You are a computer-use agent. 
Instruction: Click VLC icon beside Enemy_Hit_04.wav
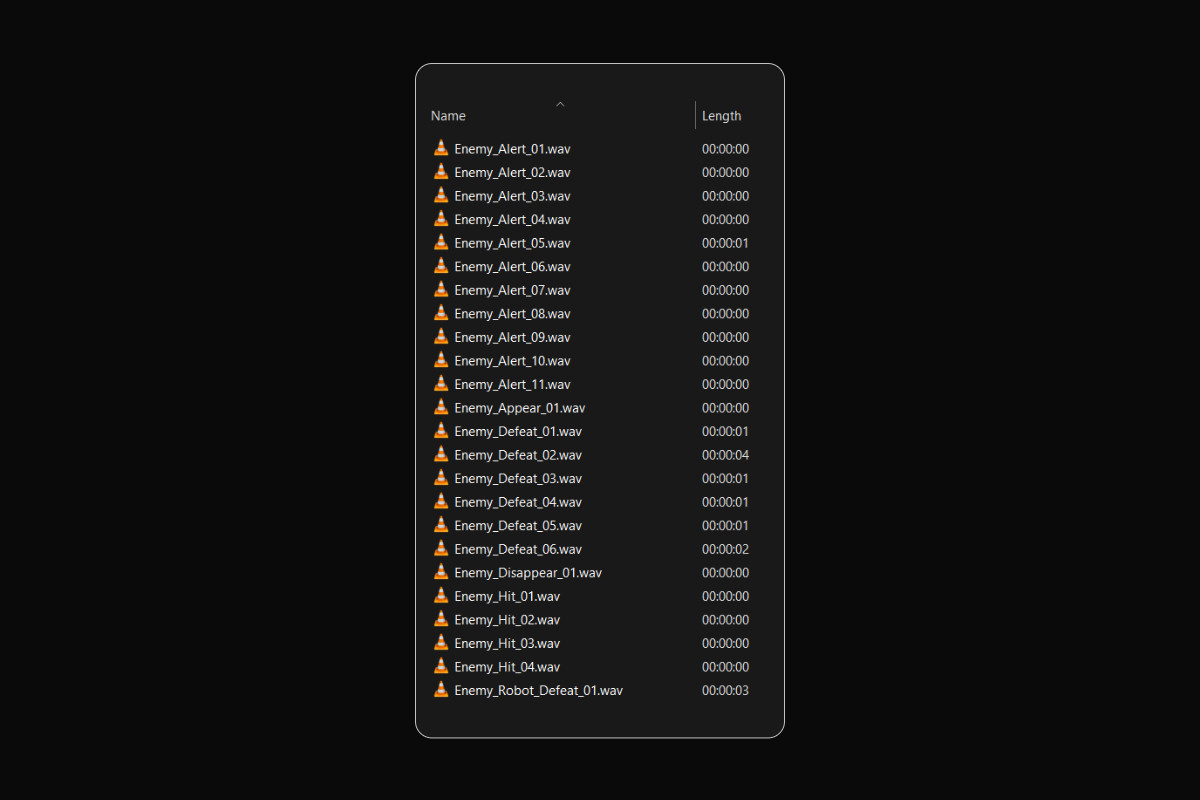coord(441,666)
